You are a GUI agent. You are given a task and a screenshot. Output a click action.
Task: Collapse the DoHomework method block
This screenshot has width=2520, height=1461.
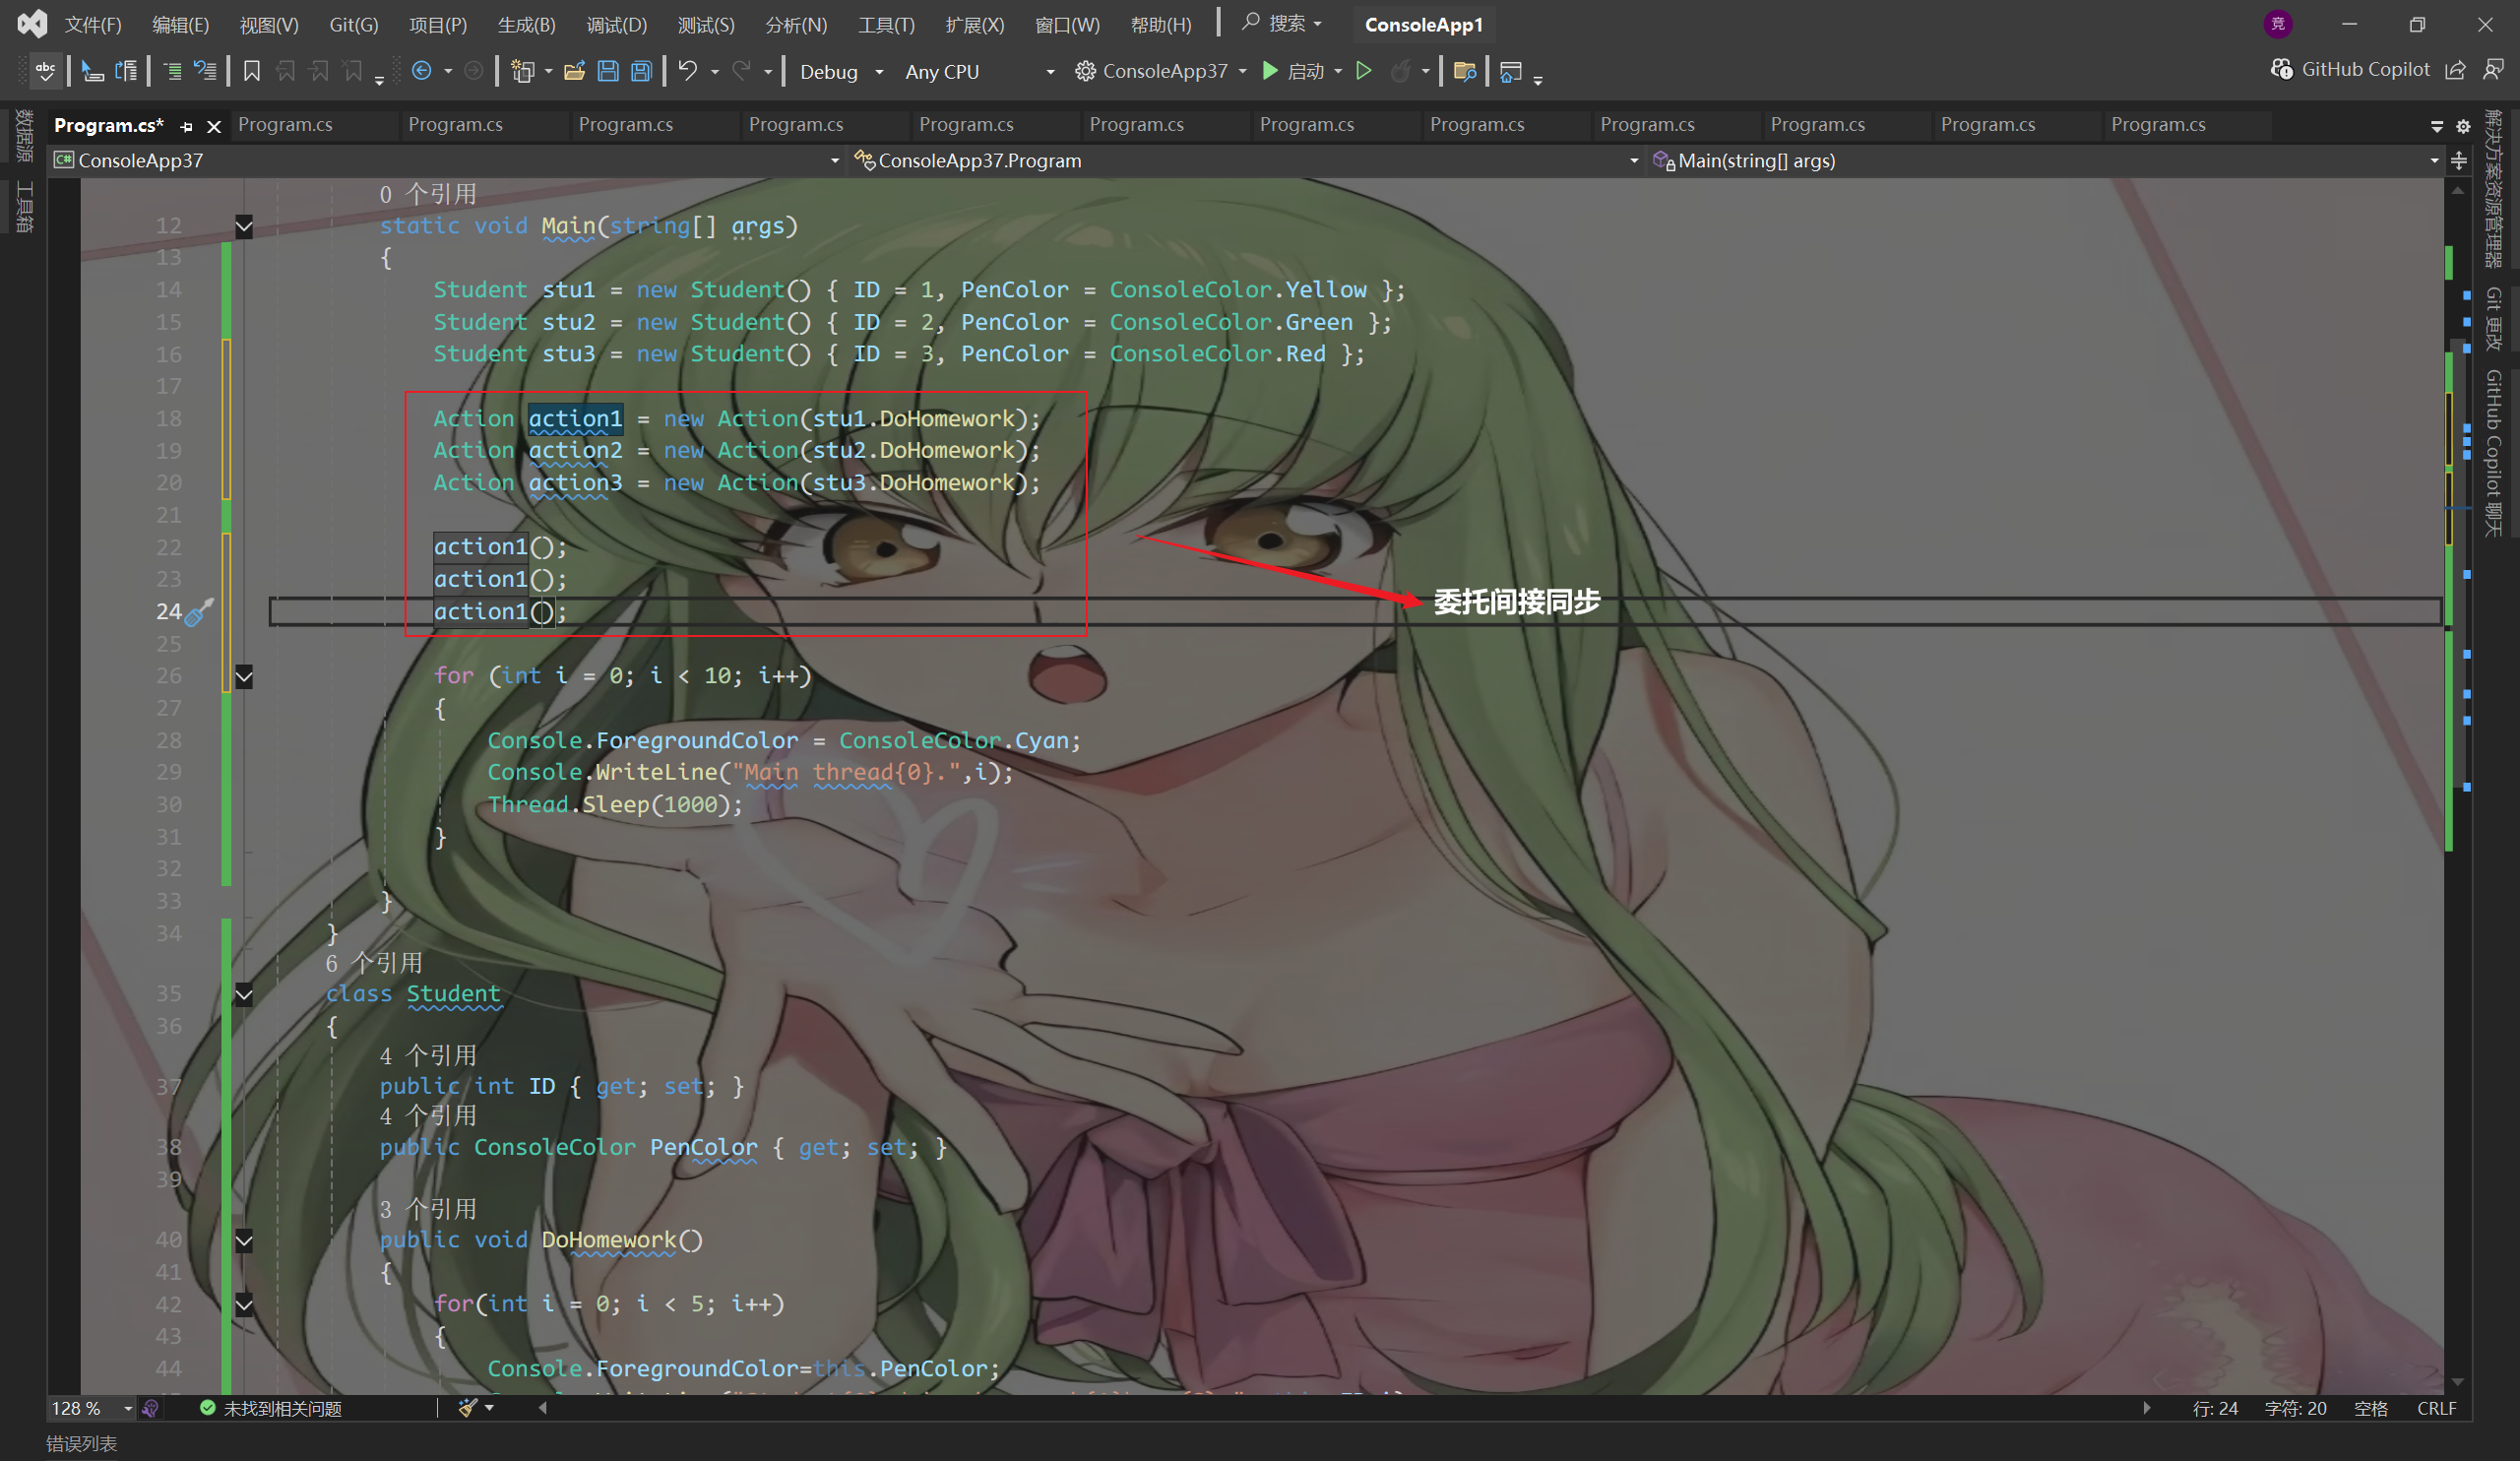pos(244,1240)
